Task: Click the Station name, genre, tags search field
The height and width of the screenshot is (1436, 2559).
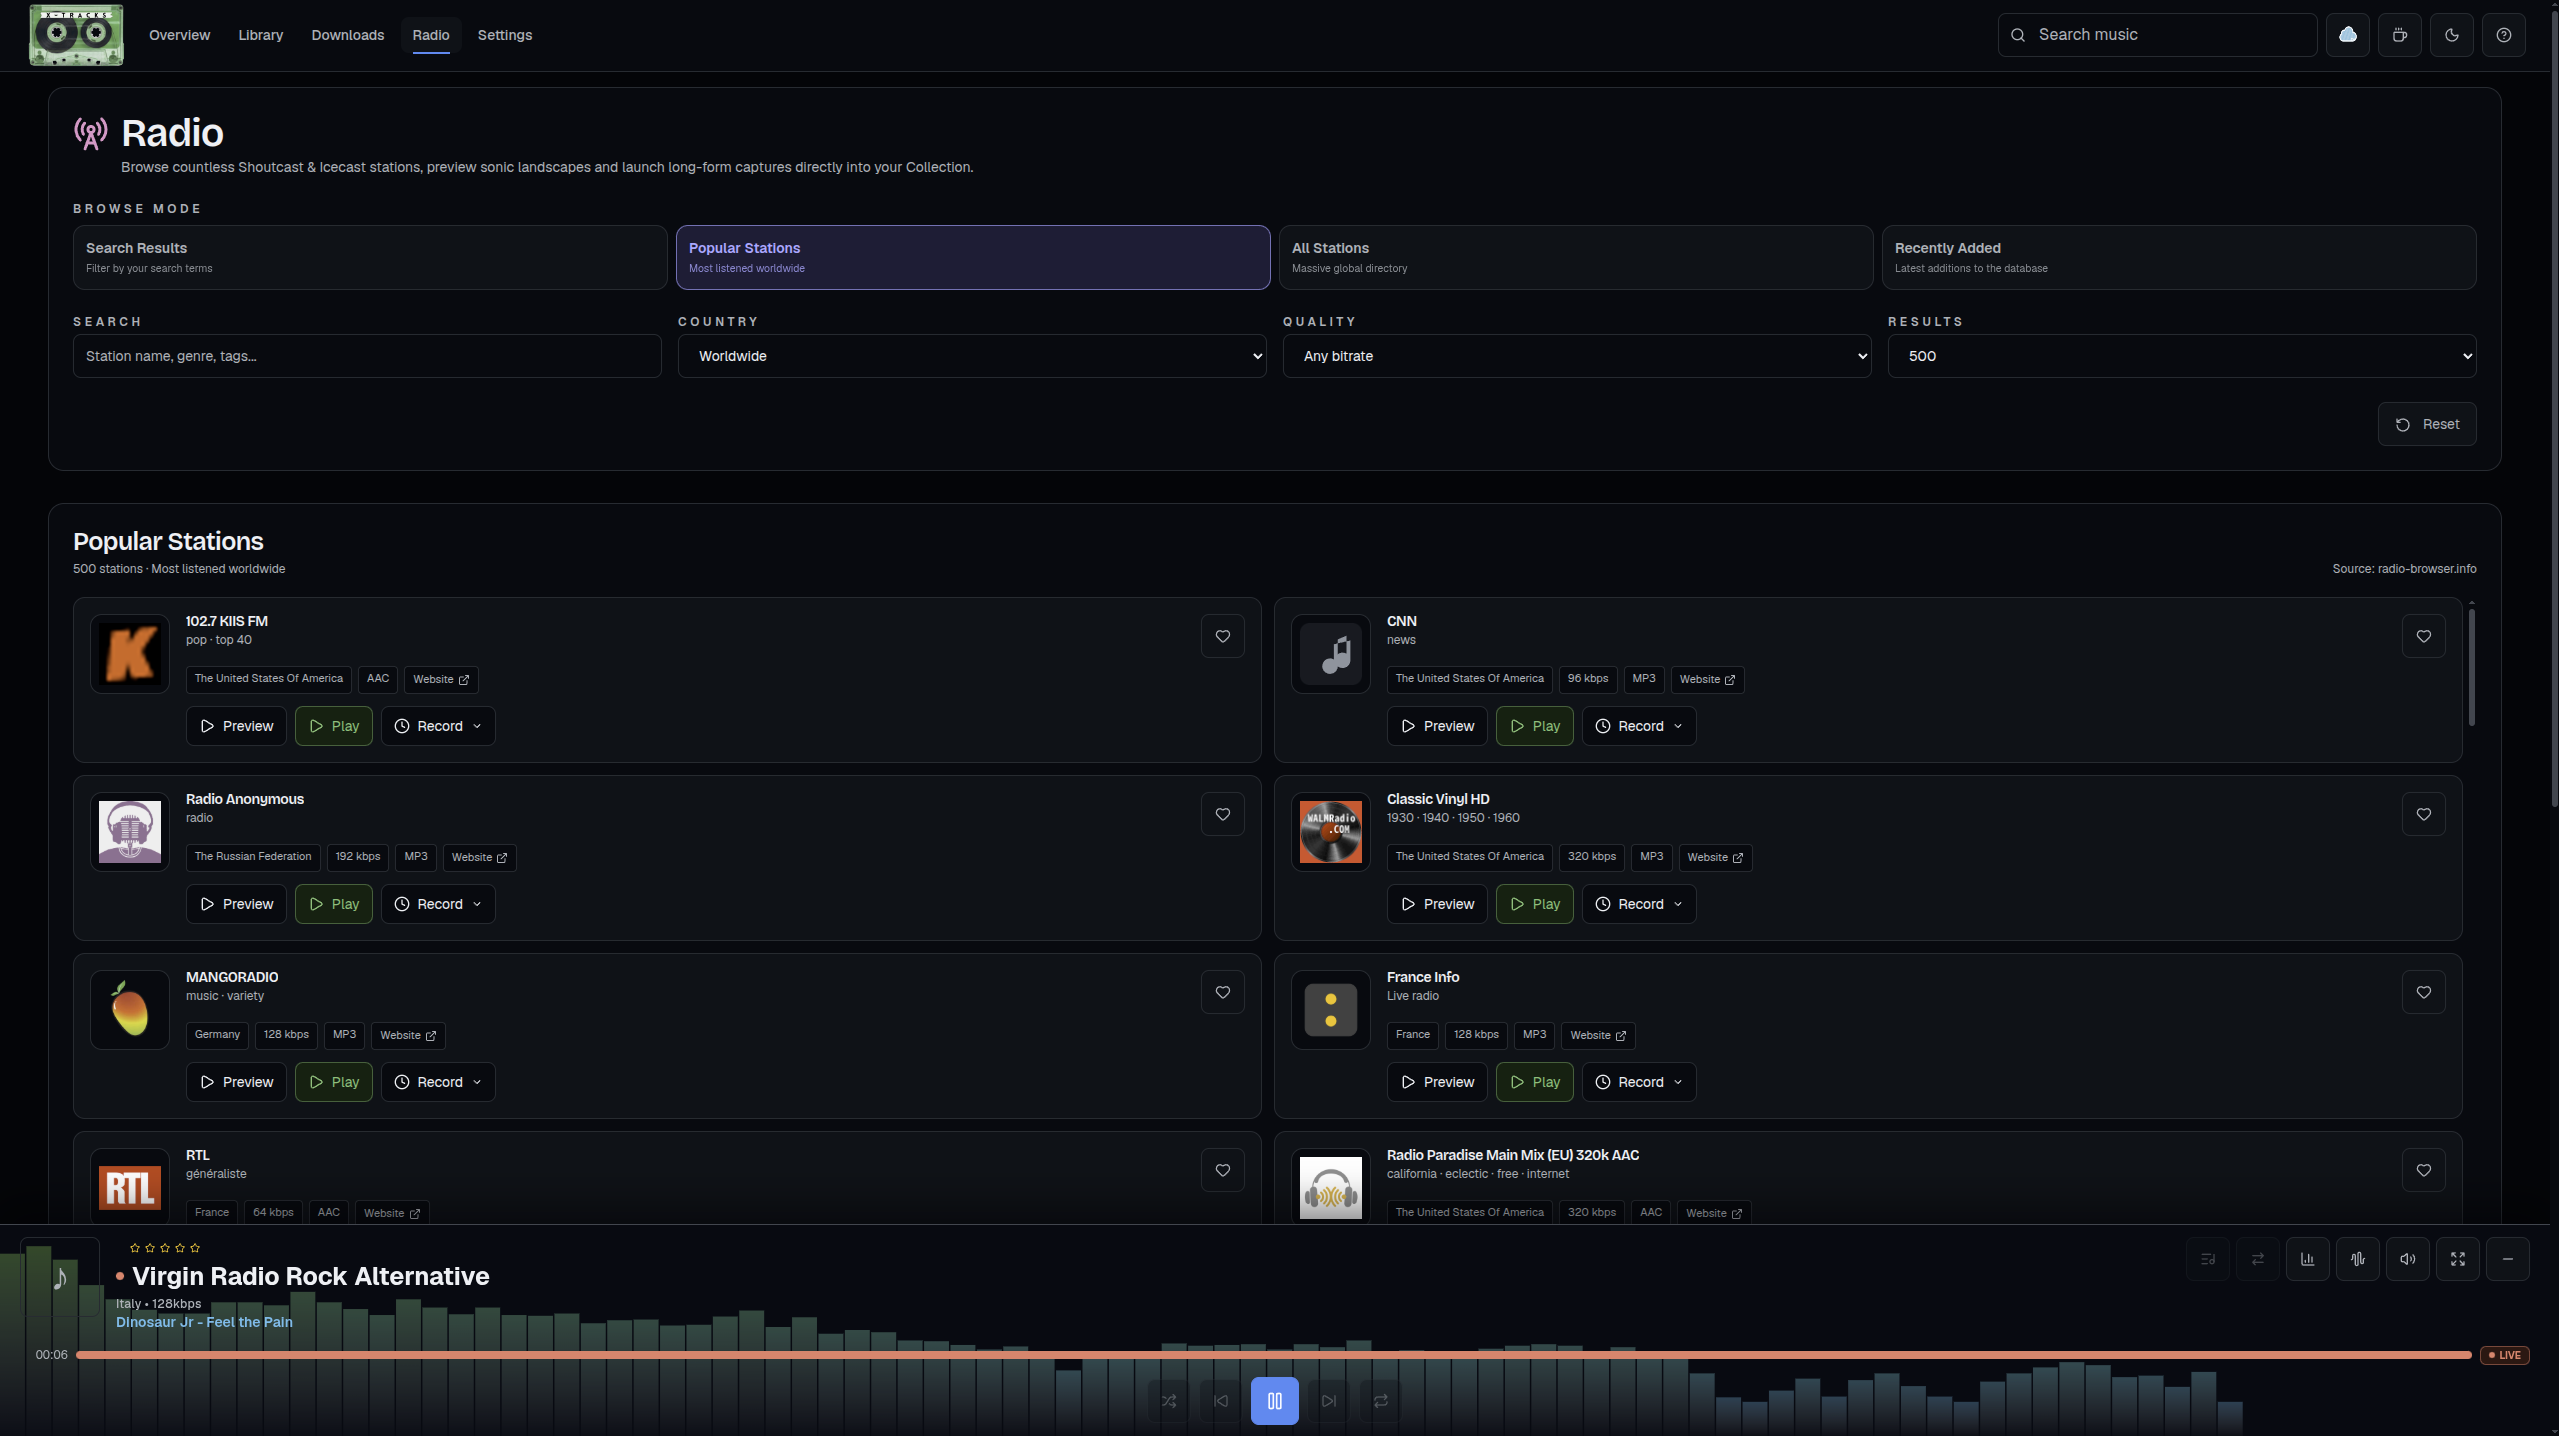Action: (367, 356)
